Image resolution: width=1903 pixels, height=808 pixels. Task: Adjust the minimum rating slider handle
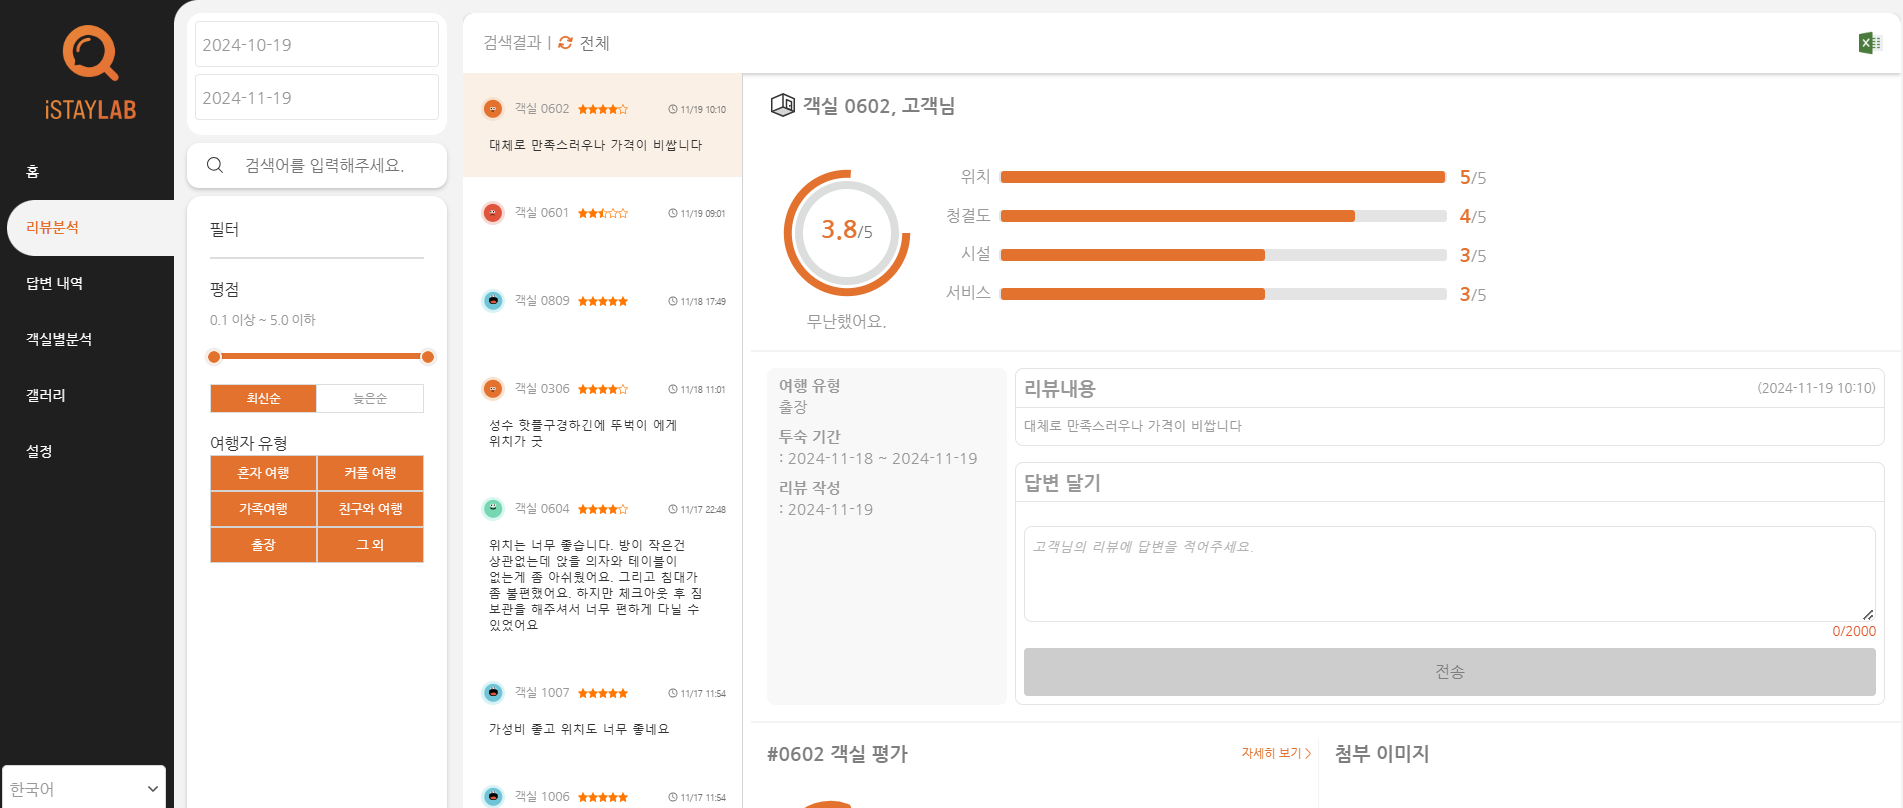pos(214,357)
